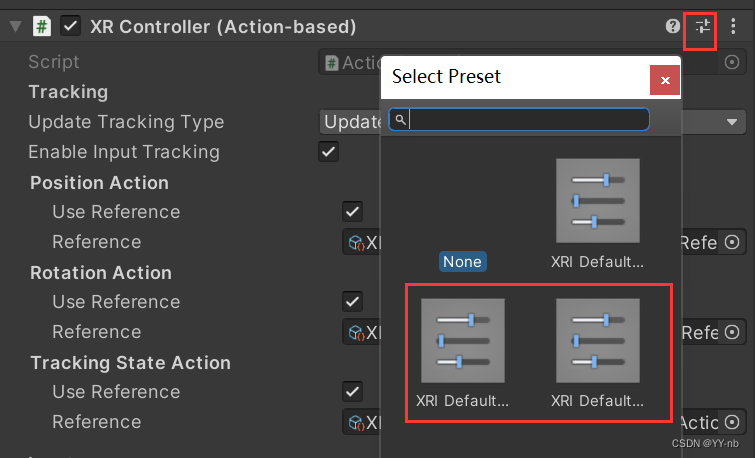The image size is (755, 458).
Task: Open Position Action reference object picker
Action: coord(732,242)
